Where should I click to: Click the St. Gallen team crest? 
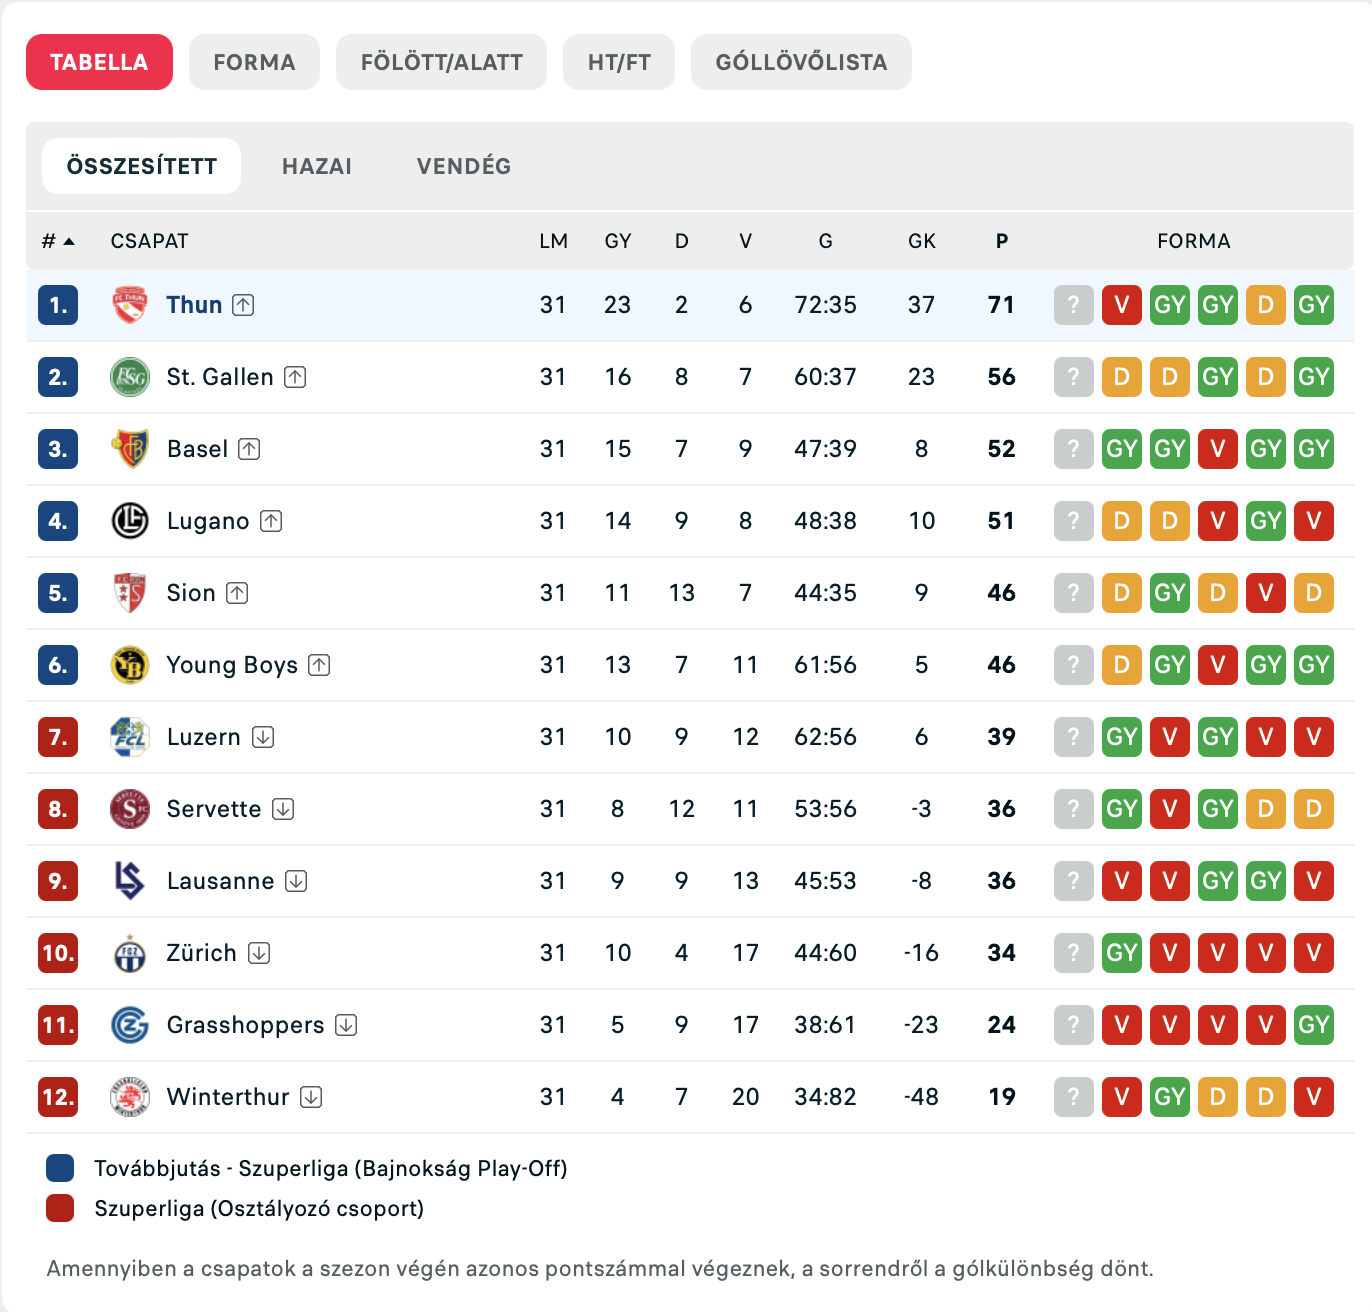click(x=130, y=377)
